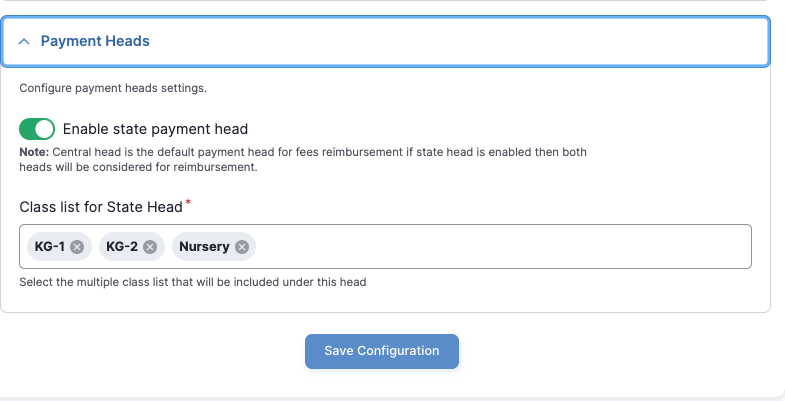Remove the KG-2 class chip
Screen dimensions: 785x401
(x=150, y=246)
